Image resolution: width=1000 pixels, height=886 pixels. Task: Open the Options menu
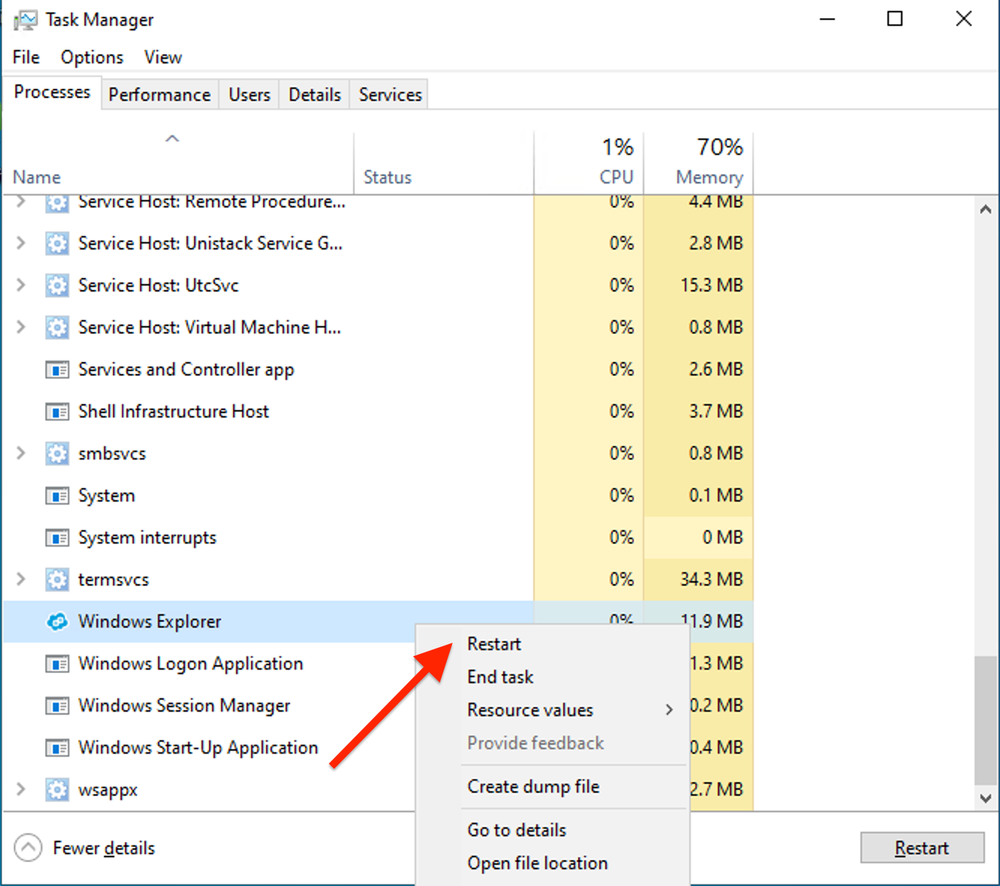click(91, 57)
